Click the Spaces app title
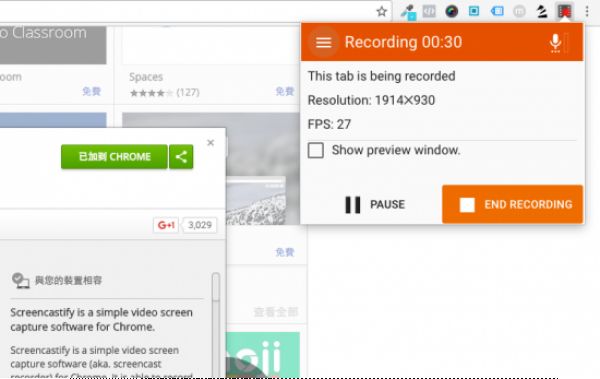 coord(146,77)
